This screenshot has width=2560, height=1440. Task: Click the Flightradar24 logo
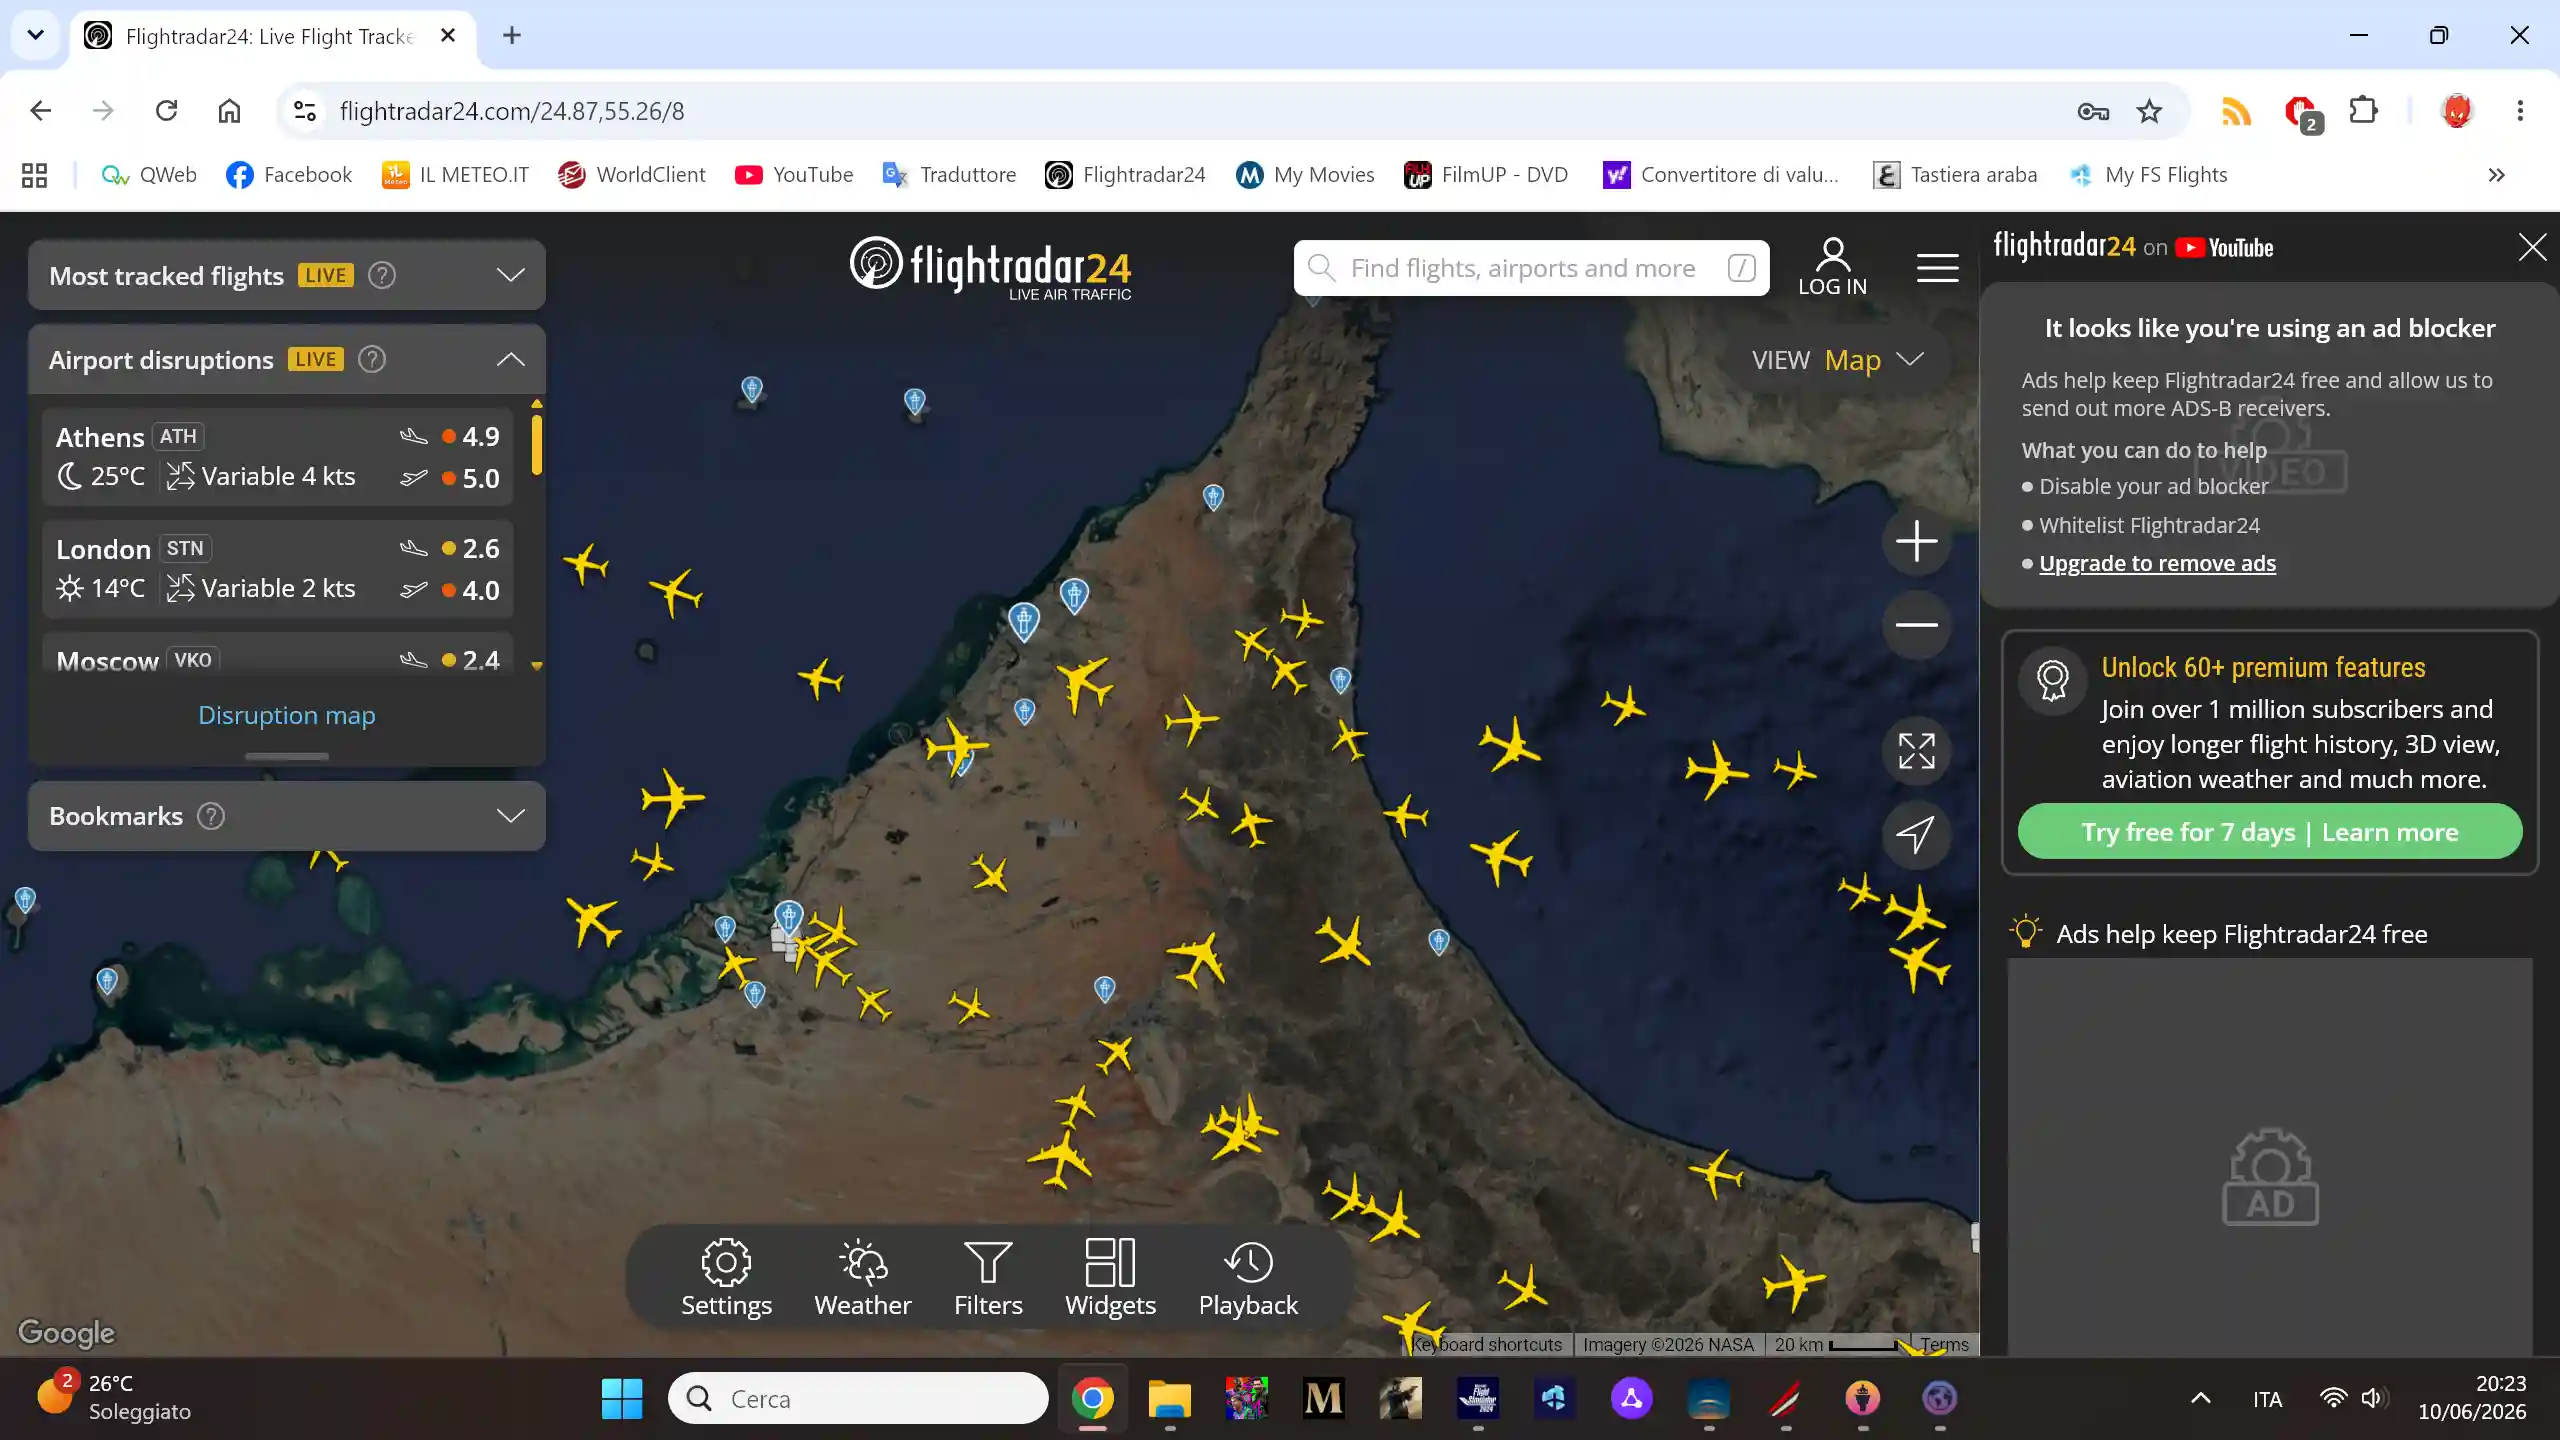pos(990,268)
